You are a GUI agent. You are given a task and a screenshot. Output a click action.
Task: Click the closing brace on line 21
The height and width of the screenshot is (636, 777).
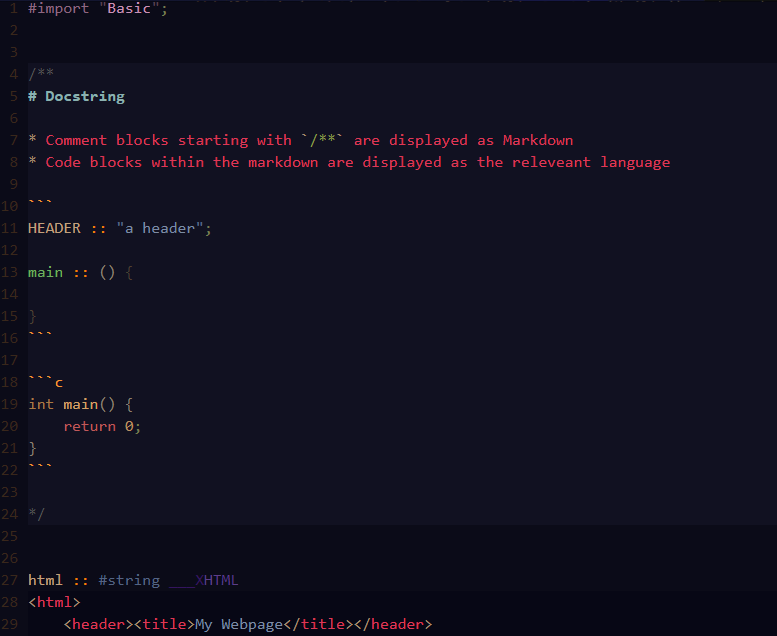[33, 448]
